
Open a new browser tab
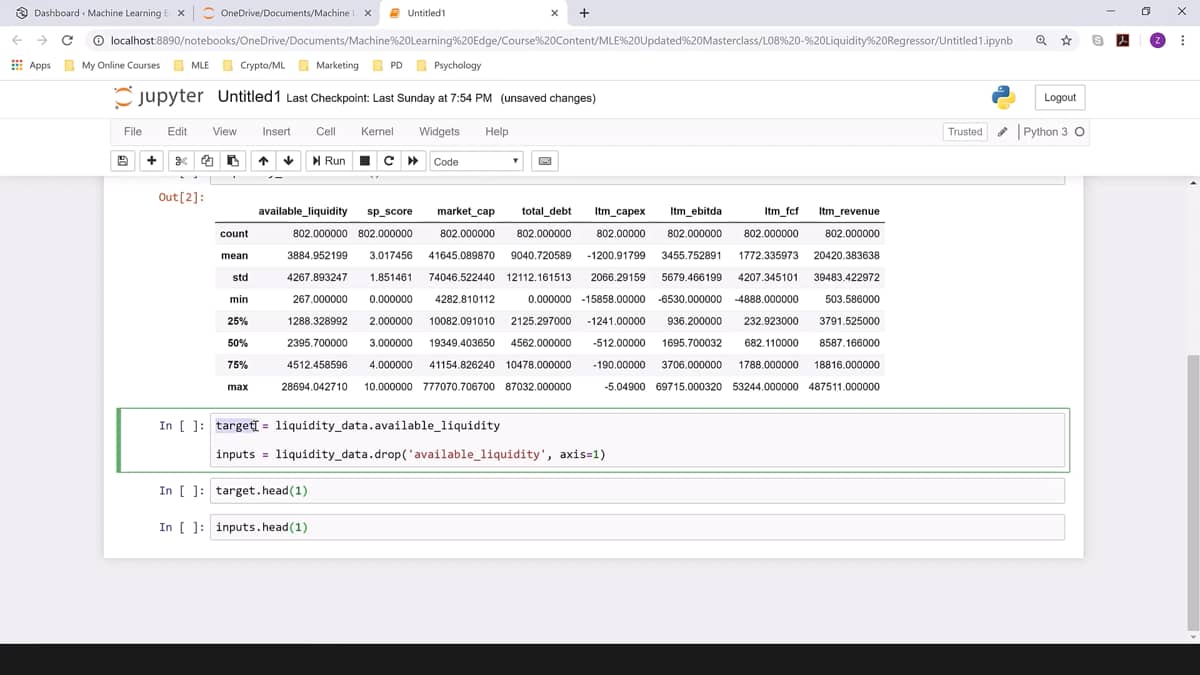tap(584, 13)
